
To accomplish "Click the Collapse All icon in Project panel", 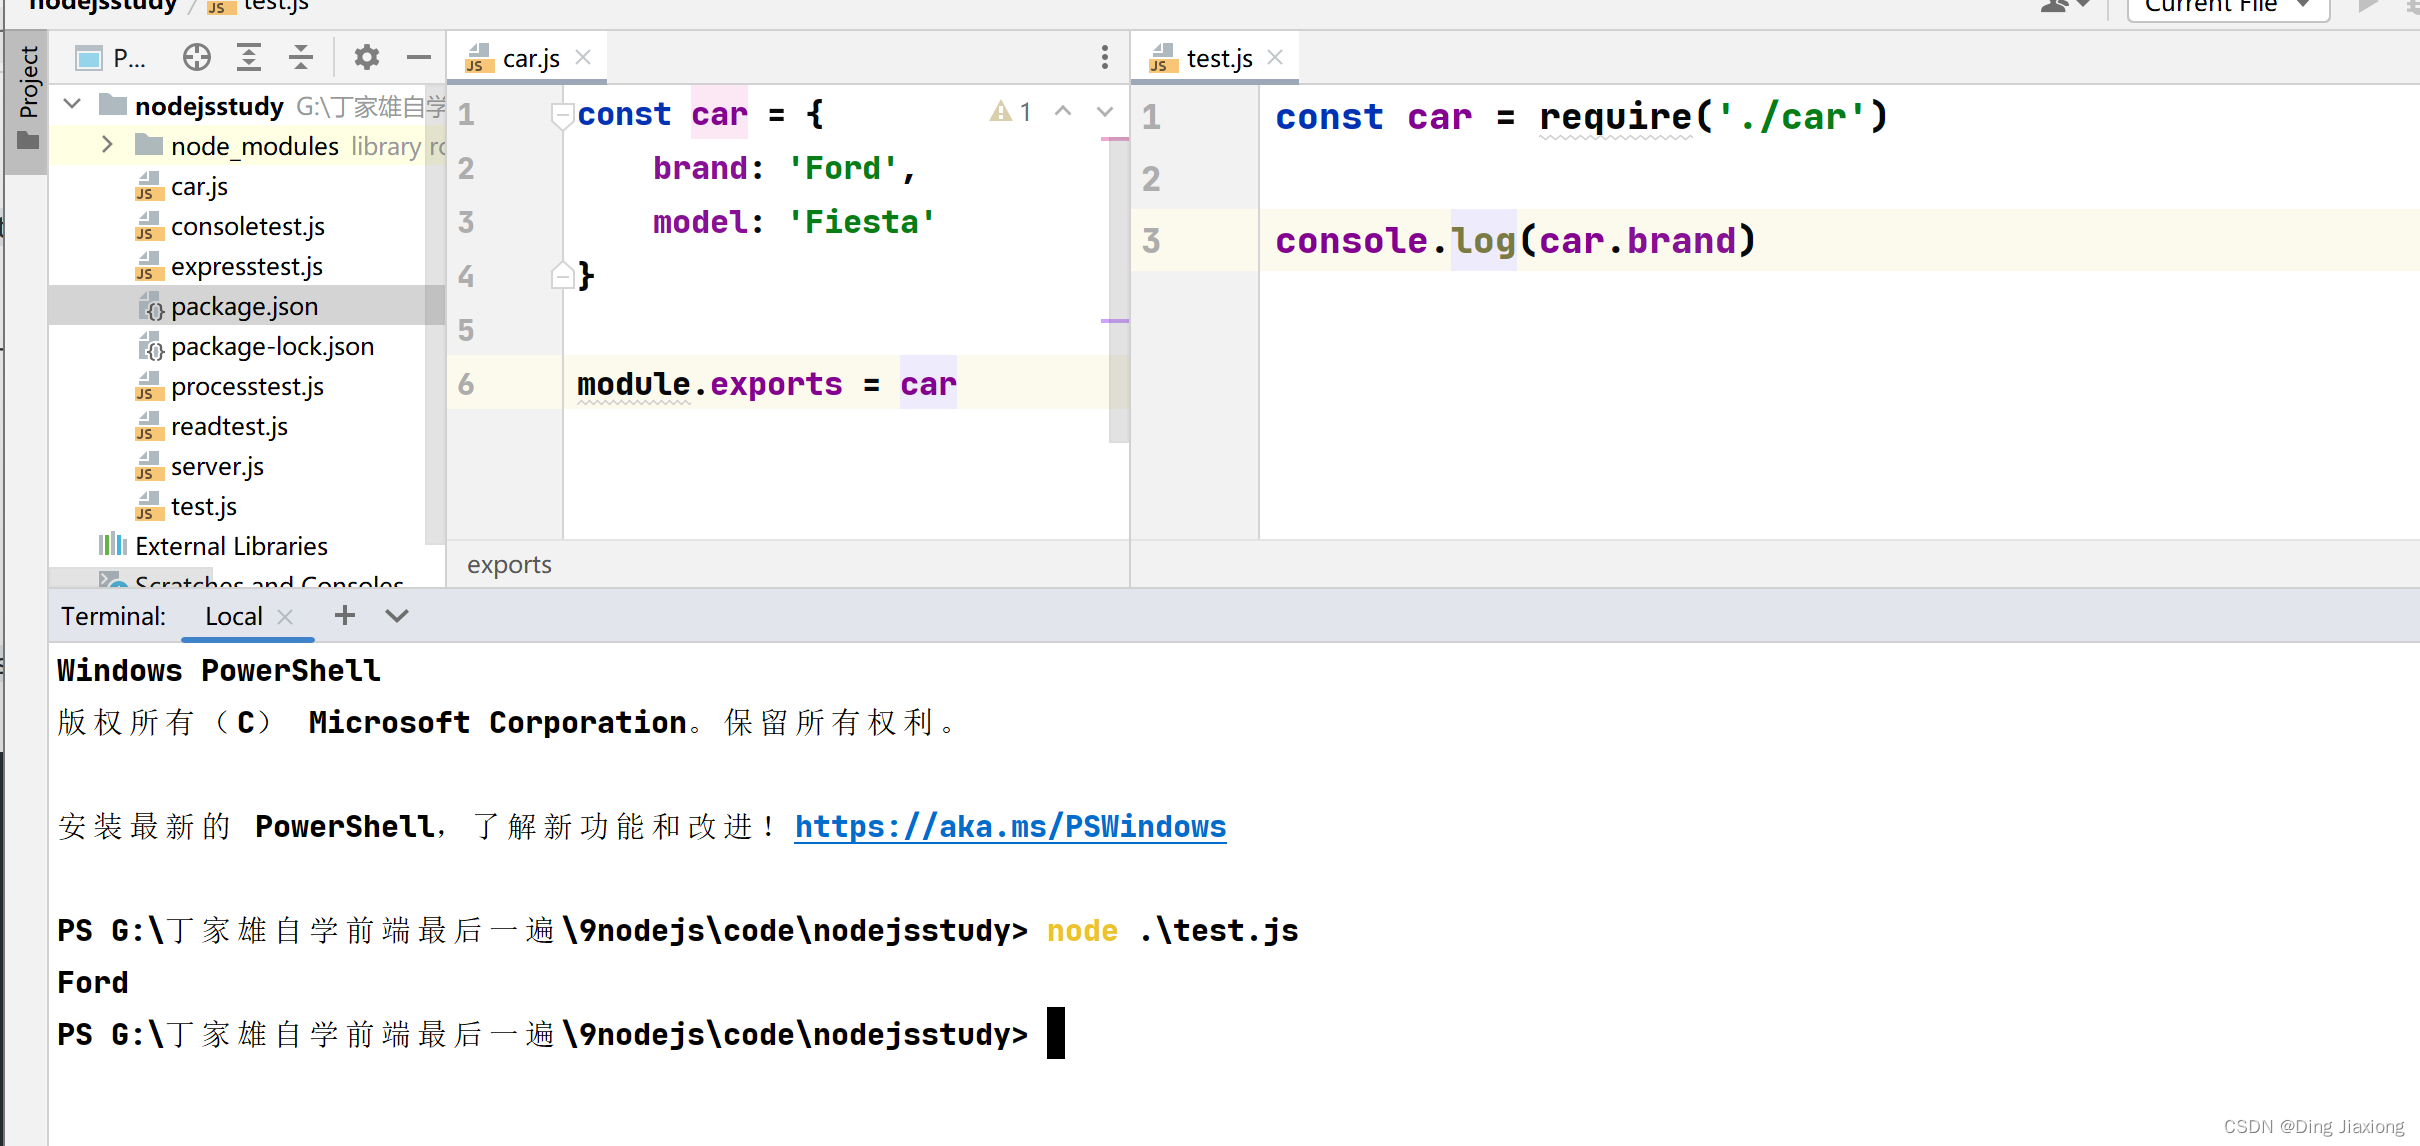I will tap(301, 58).
